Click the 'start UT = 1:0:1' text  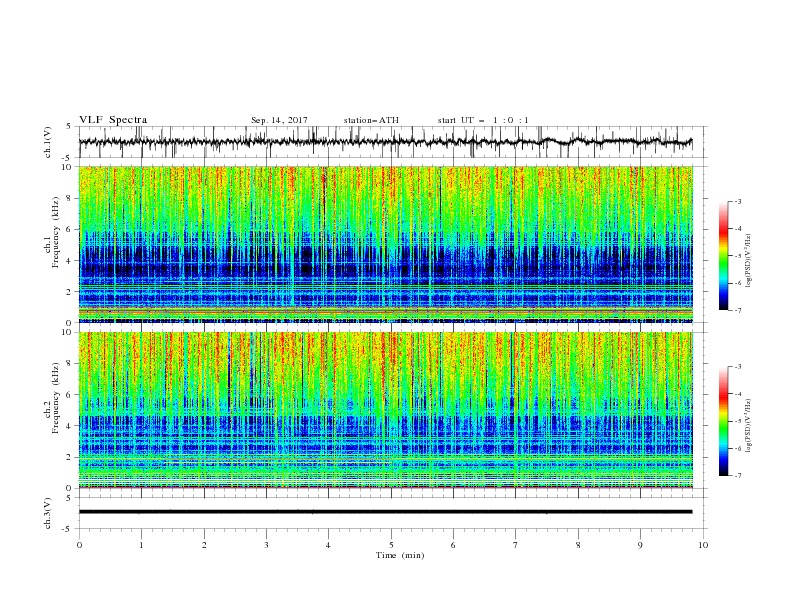tap(483, 120)
